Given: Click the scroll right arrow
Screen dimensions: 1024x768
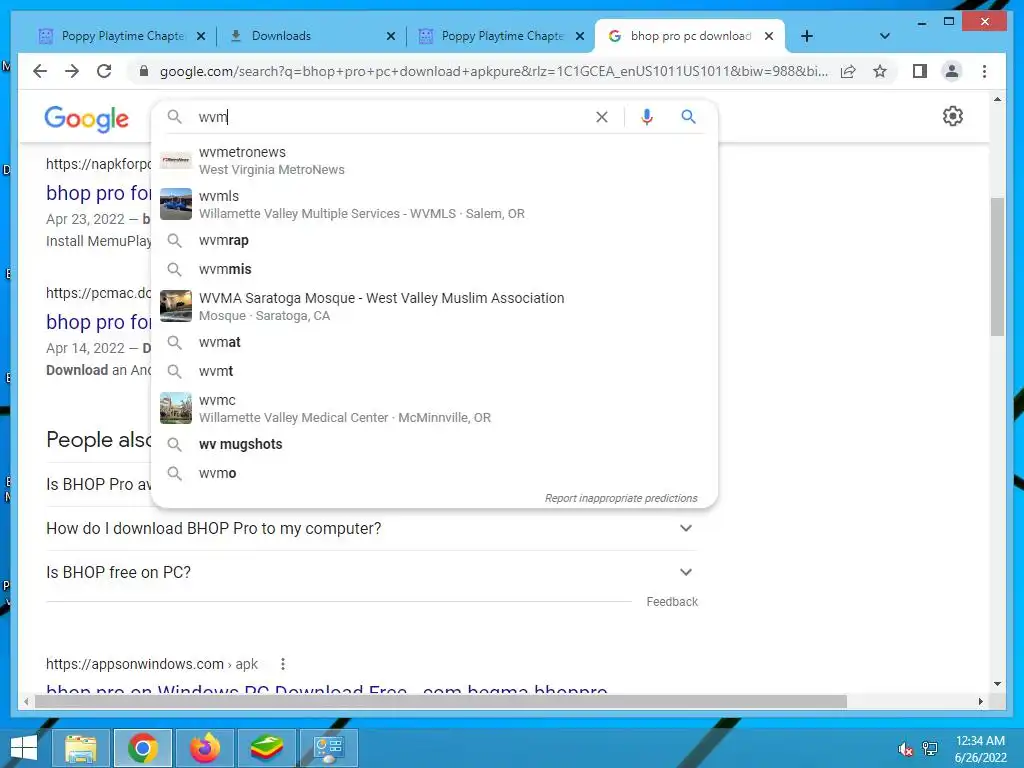Looking at the screenshot, I should (981, 702).
